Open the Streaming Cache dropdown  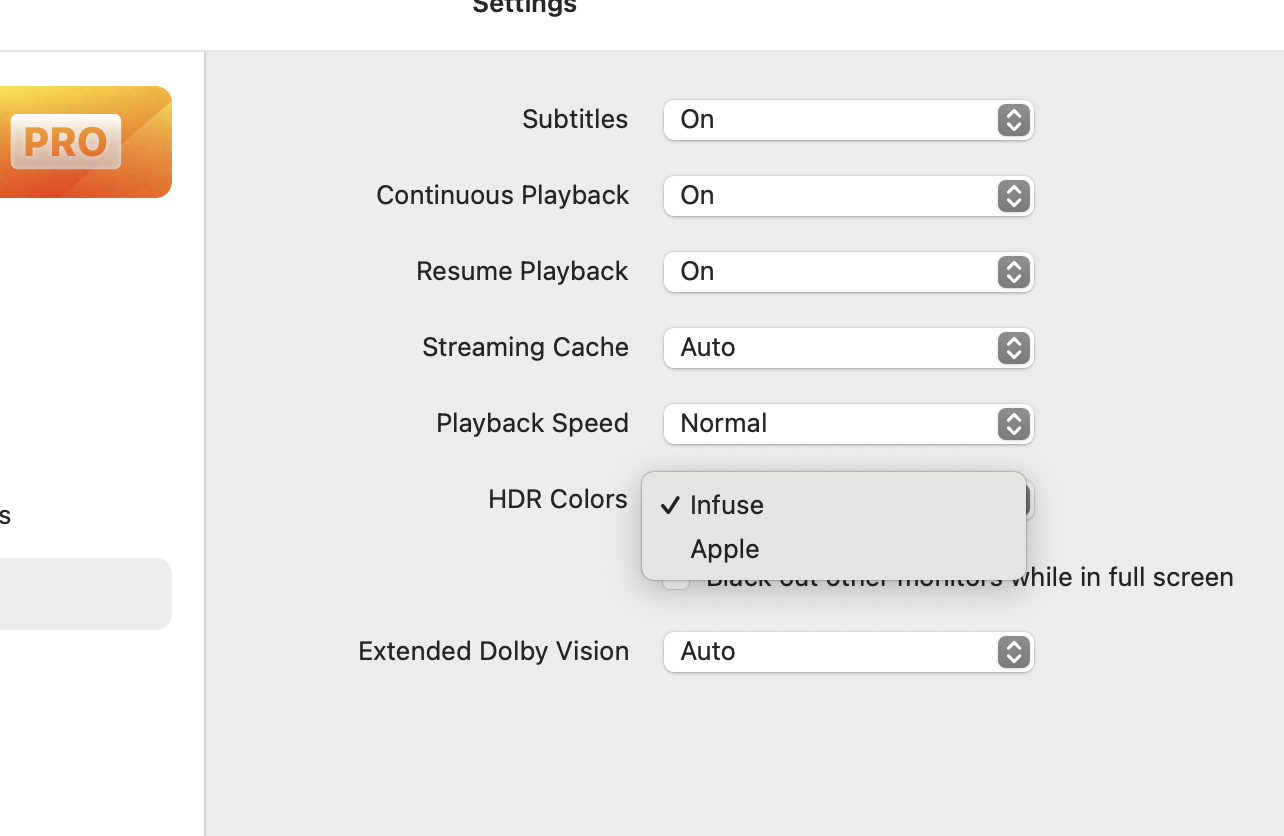pyautogui.click(x=848, y=348)
